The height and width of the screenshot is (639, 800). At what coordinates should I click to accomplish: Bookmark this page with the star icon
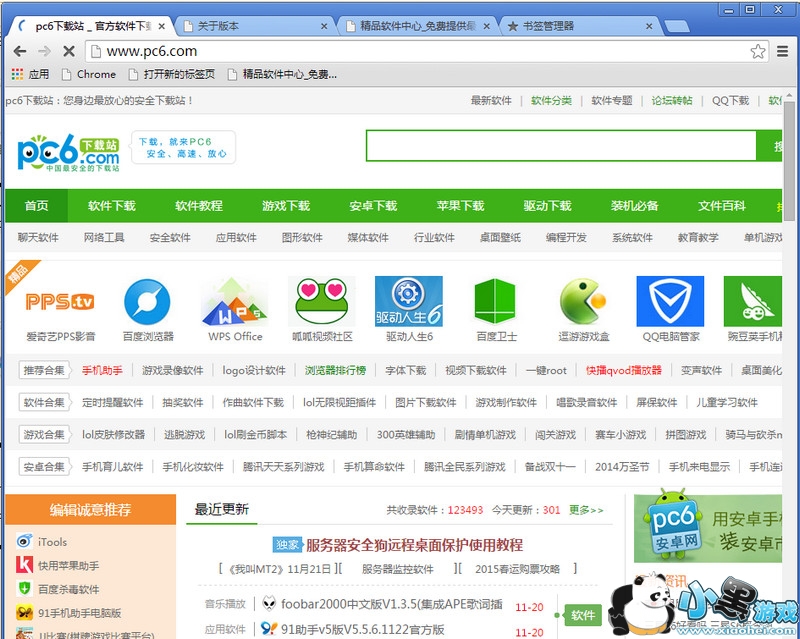click(x=758, y=51)
